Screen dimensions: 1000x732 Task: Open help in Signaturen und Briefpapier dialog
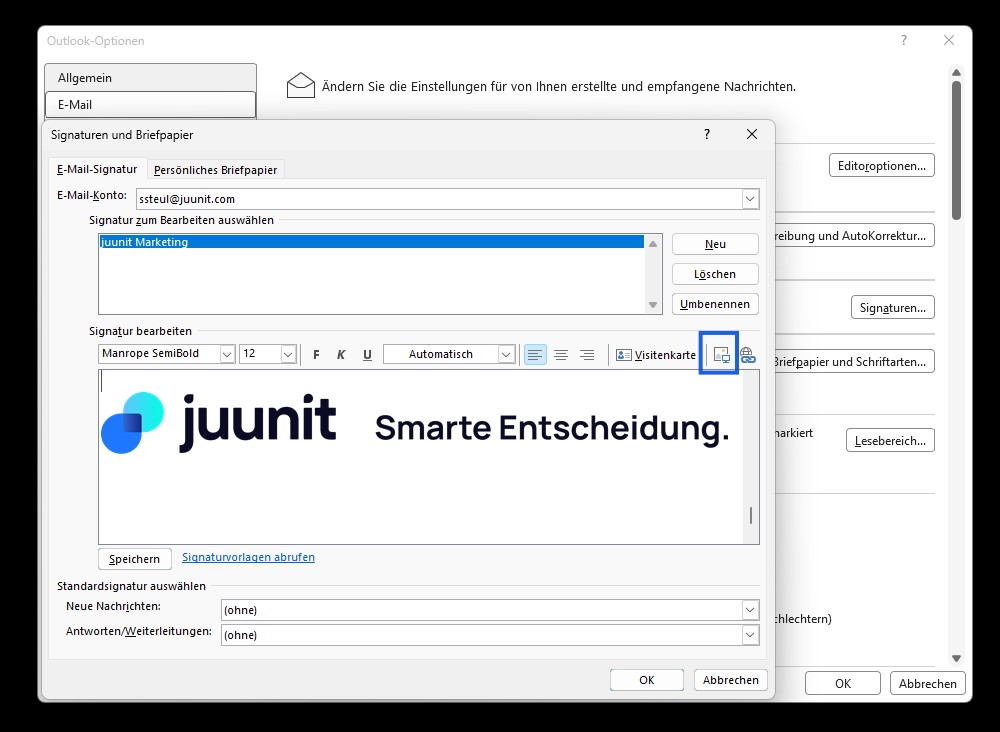[x=707, y=134]
